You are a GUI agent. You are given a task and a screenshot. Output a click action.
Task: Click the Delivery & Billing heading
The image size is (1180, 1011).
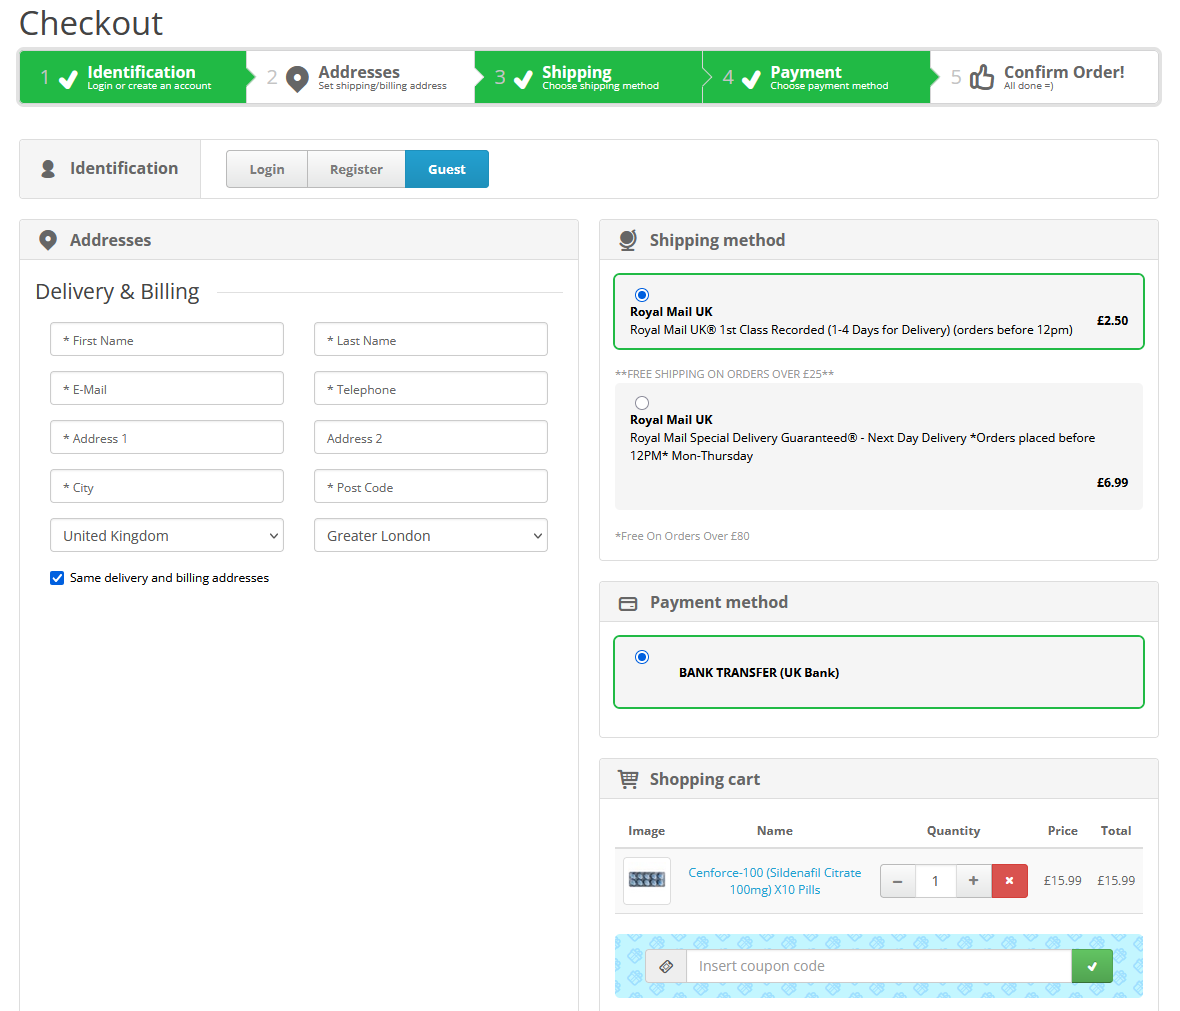117,291
